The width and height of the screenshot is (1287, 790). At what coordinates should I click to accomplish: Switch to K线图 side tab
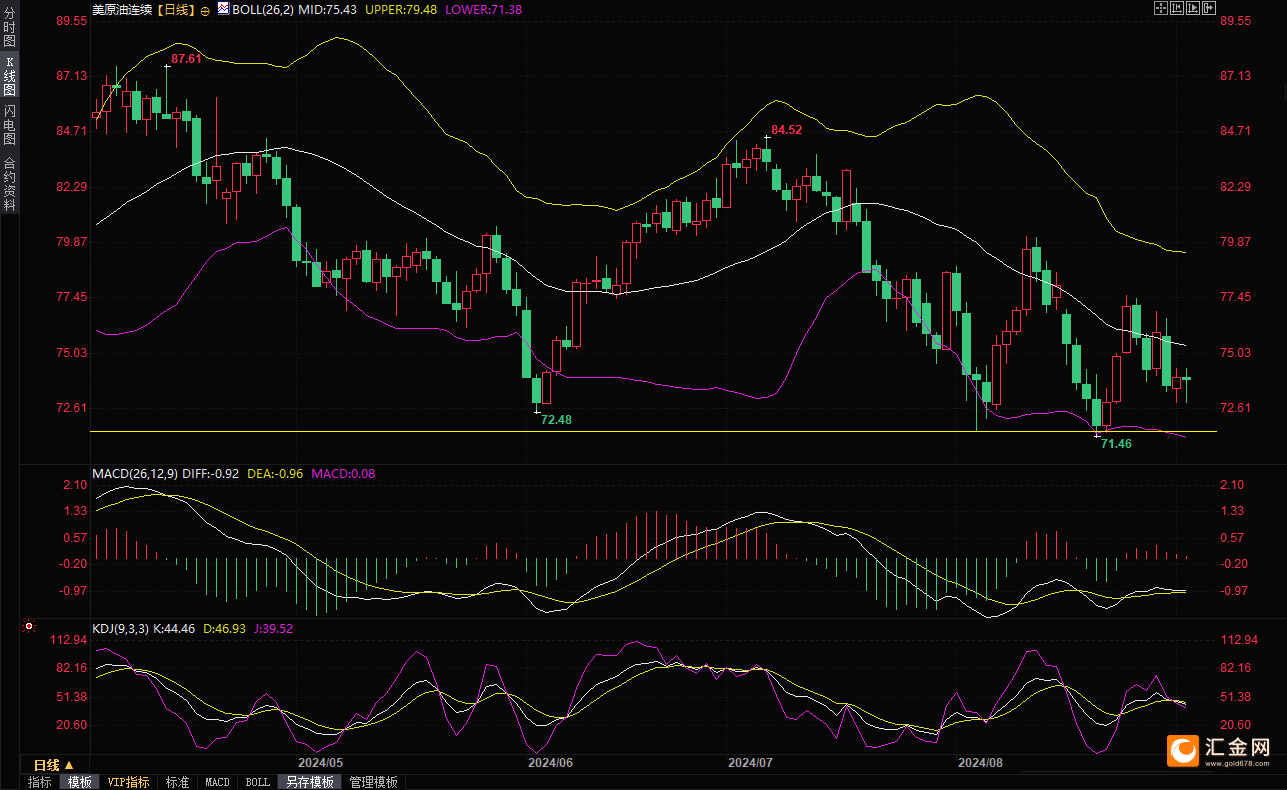pos(9,76)
